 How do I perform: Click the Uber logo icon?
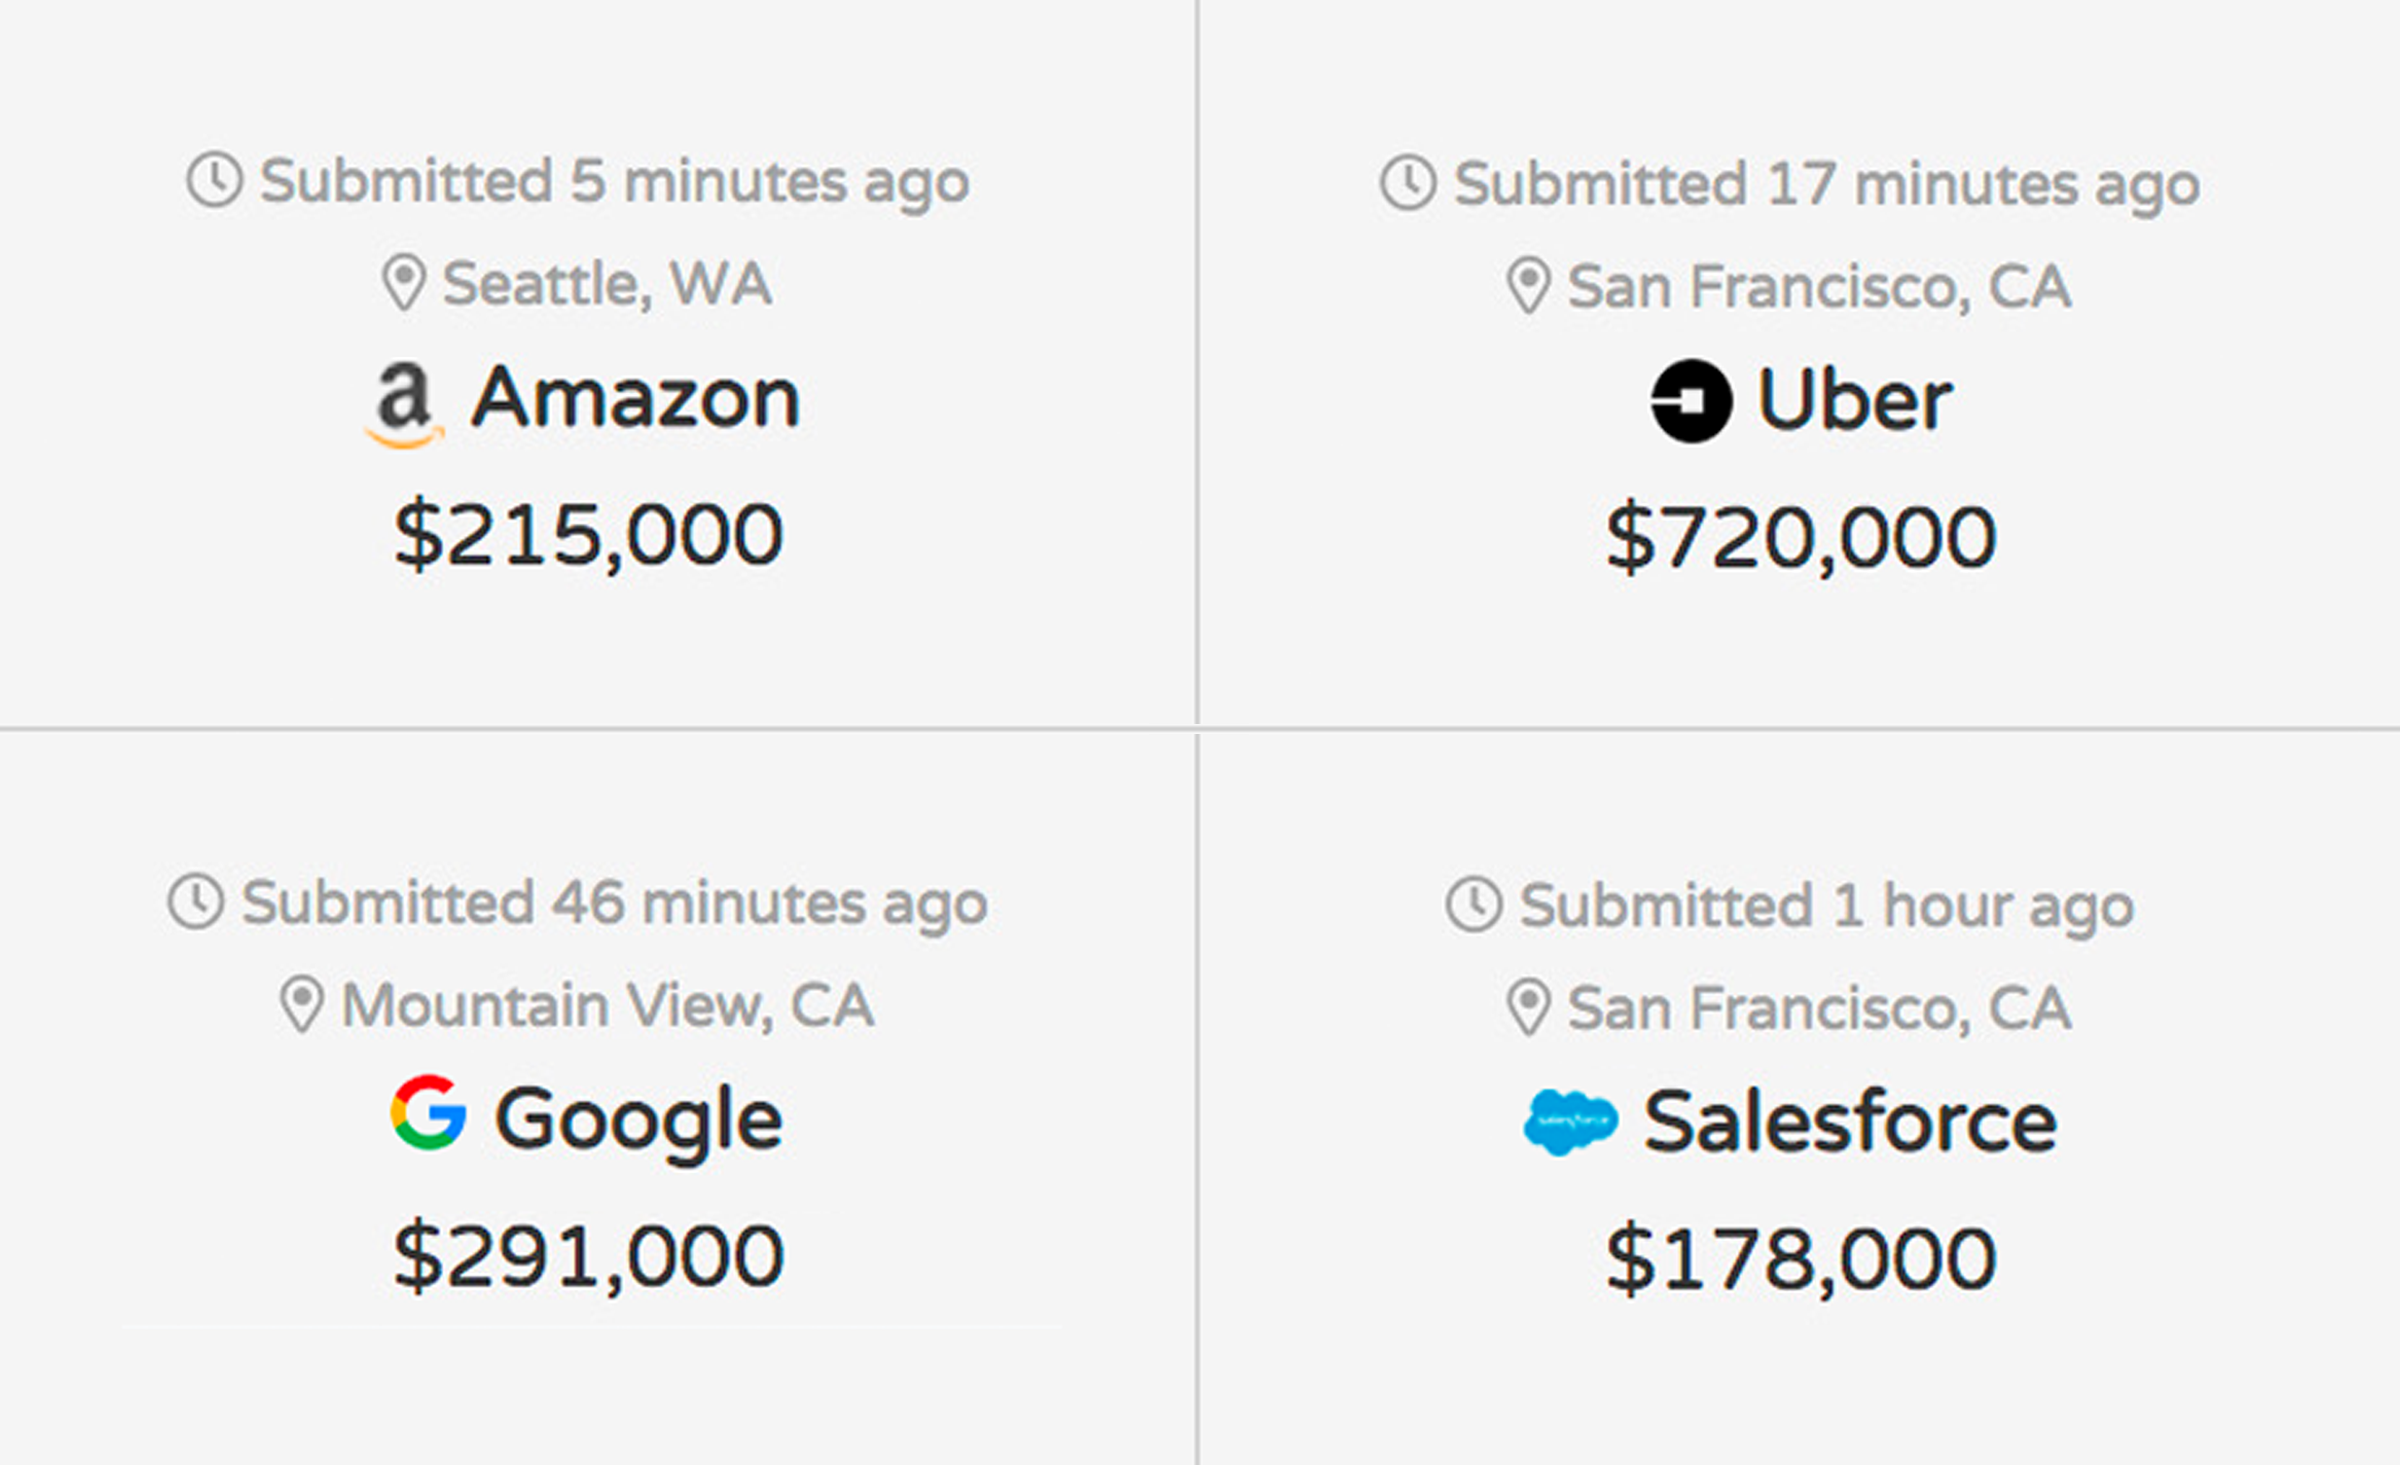[x=1691, y=401]
